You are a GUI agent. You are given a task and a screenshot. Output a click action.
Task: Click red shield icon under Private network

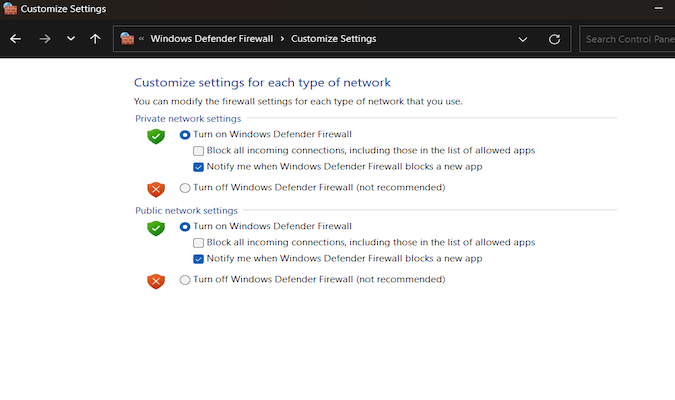(156, 189)
